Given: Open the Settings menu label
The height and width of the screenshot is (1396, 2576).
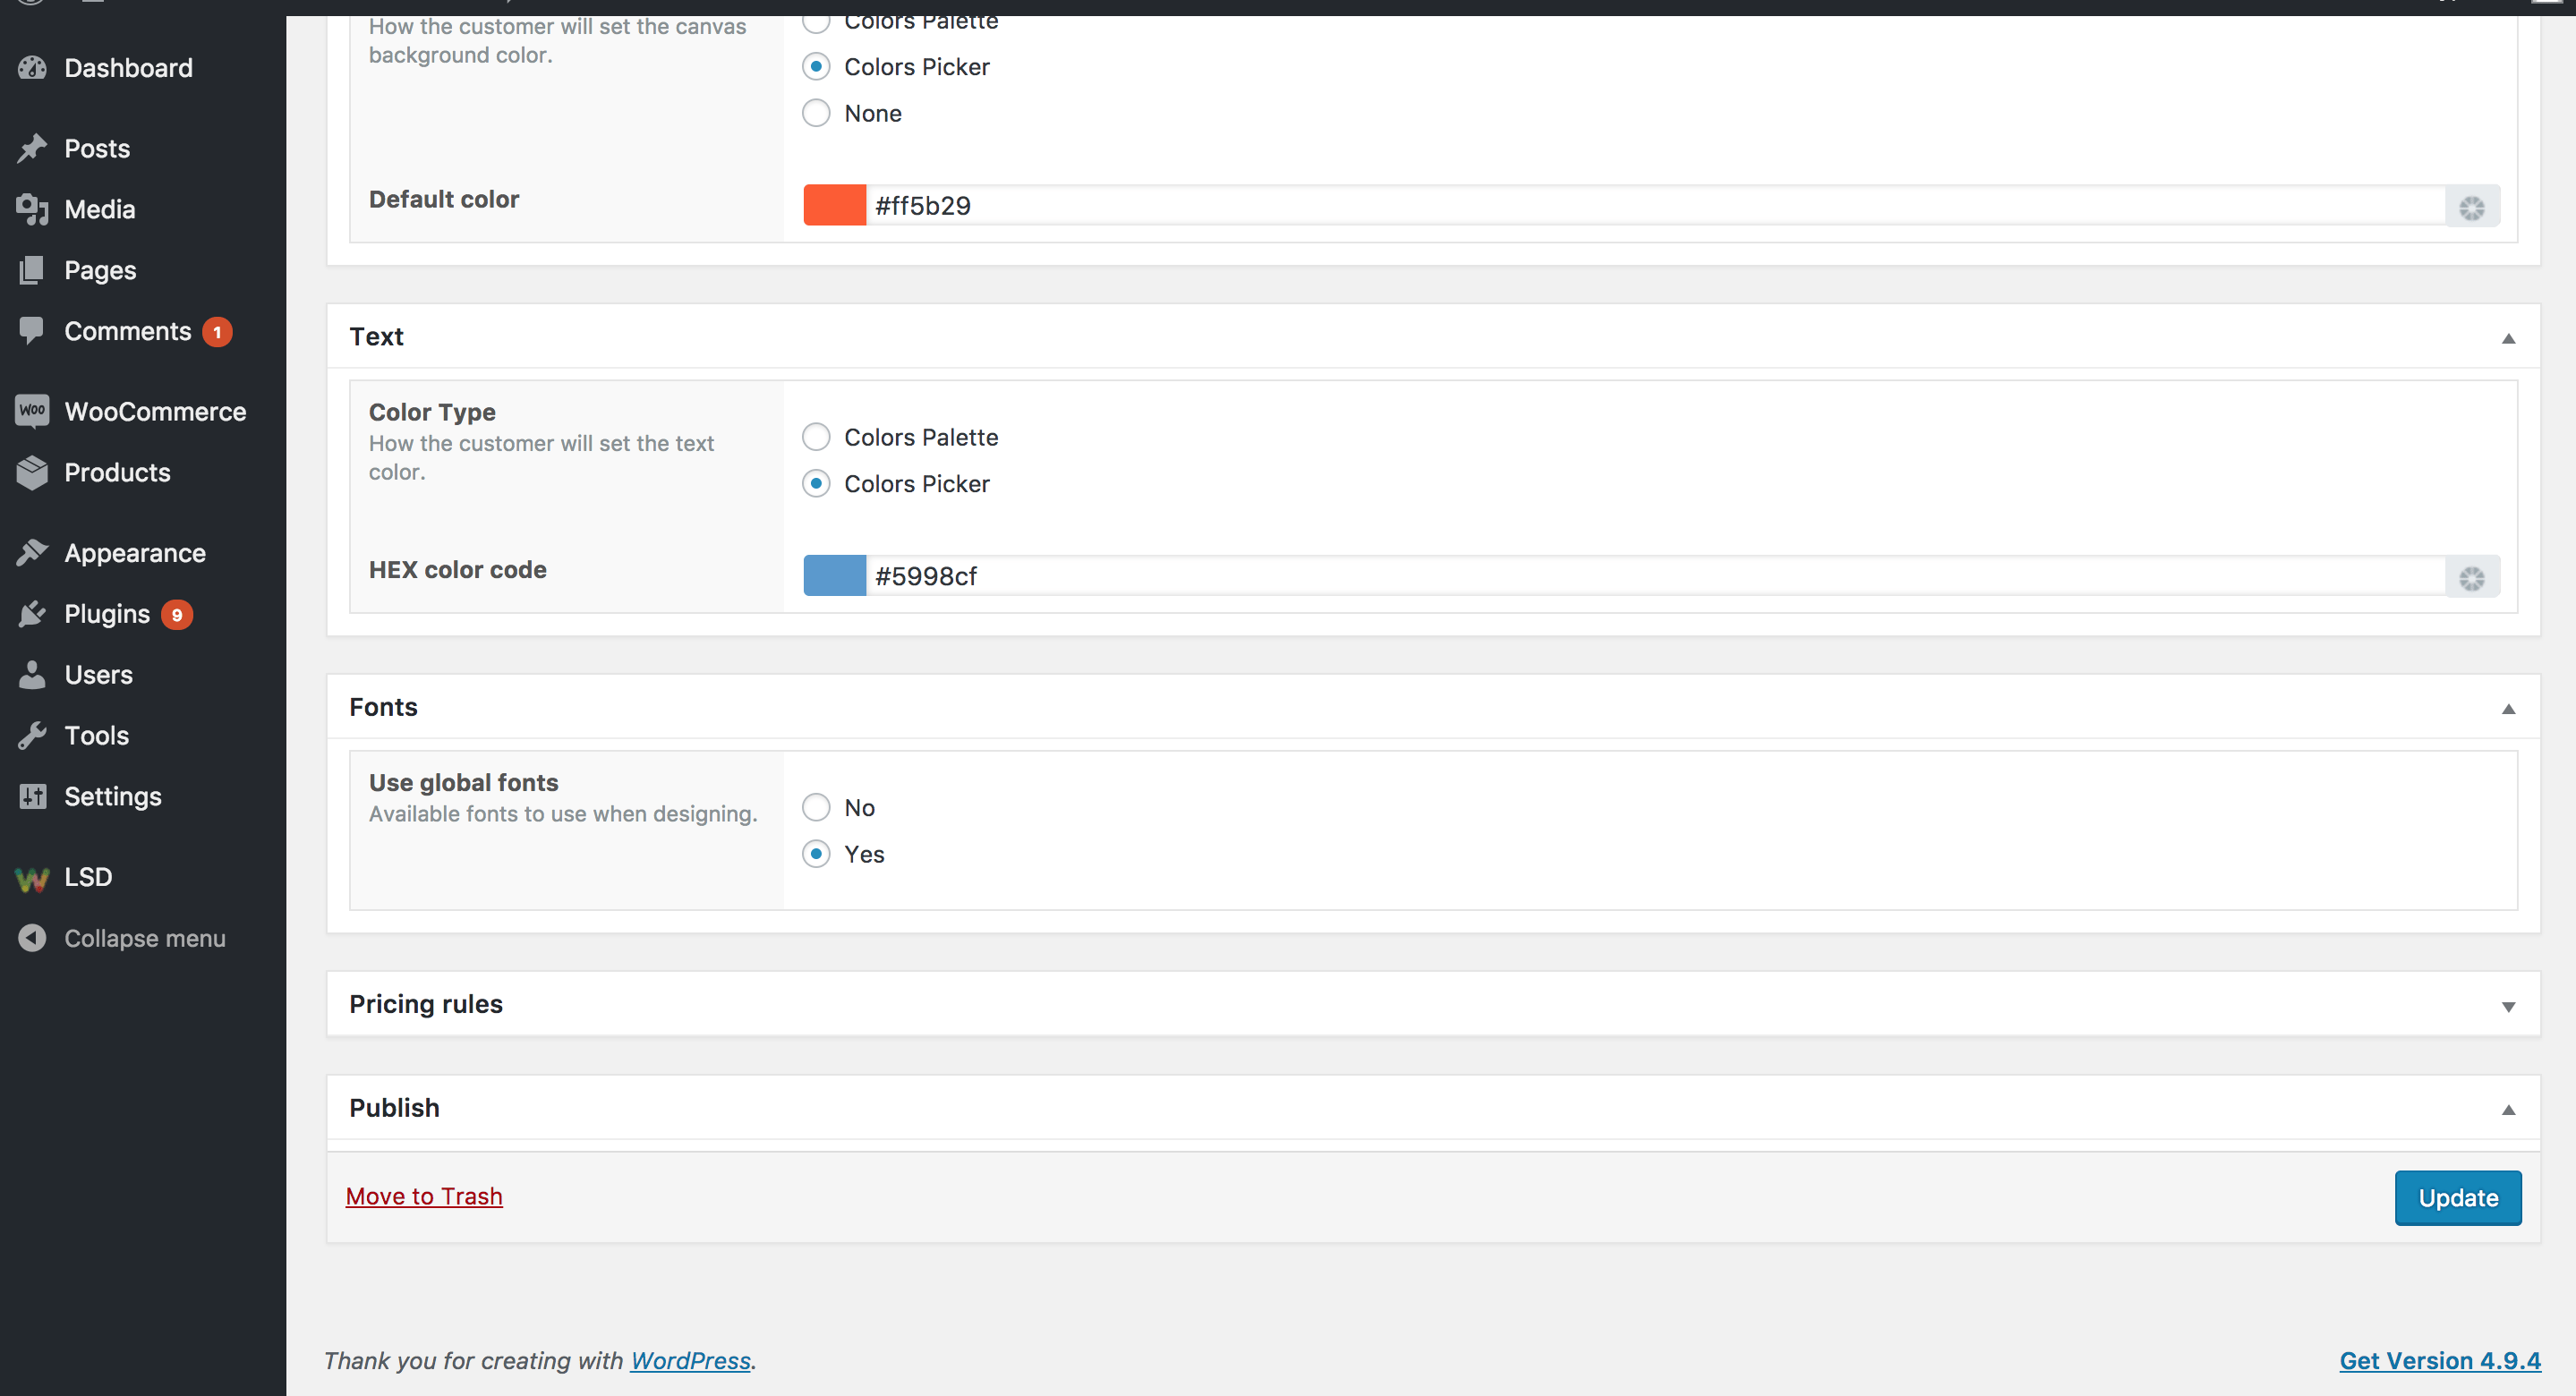Looking at the screenshot, I should pos(113,796).
